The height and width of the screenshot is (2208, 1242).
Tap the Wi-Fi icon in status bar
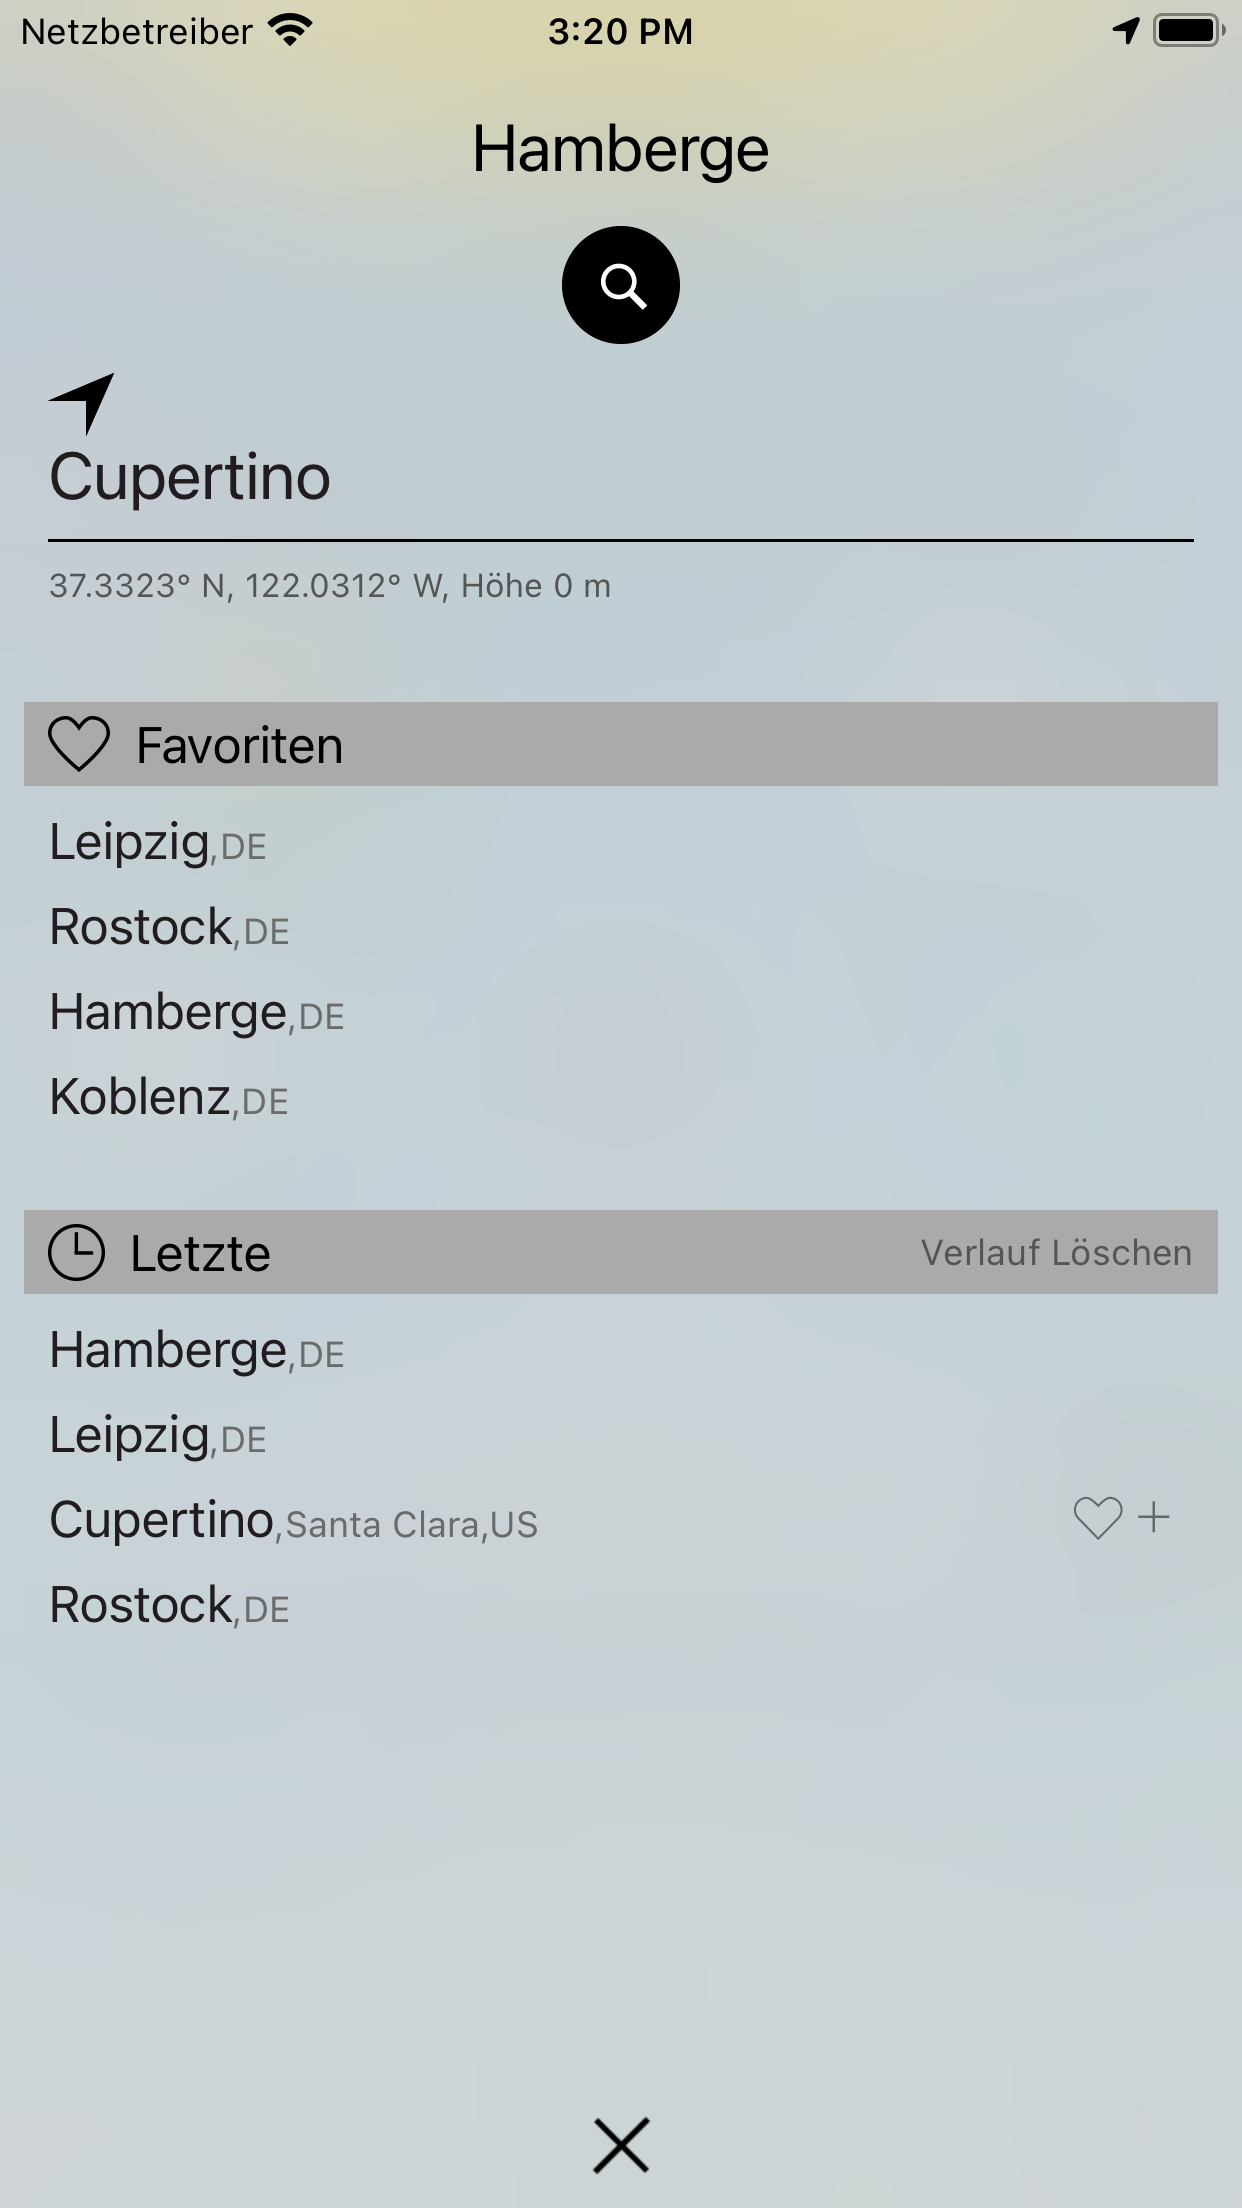coord(290,31)
